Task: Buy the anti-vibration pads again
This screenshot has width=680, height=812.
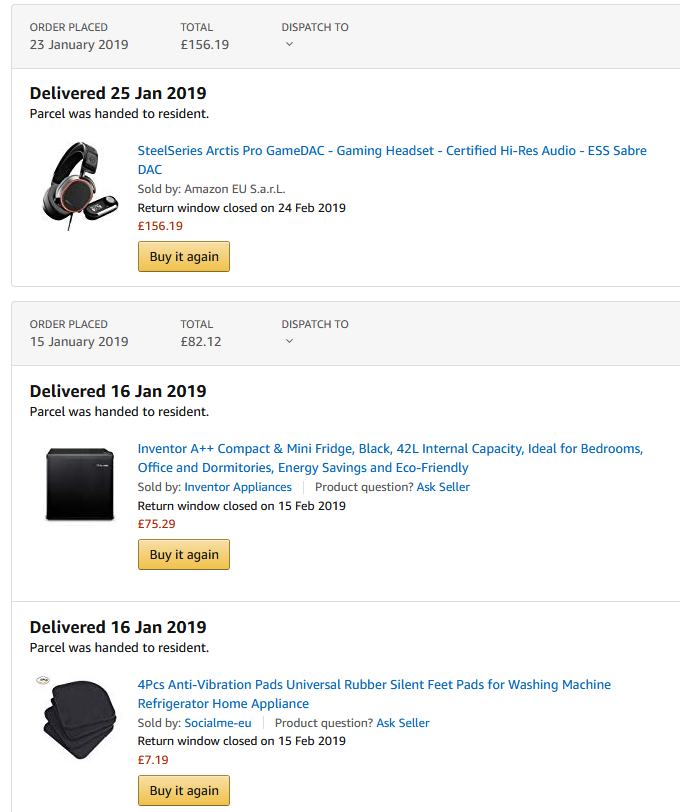Action: click(184, 791)
